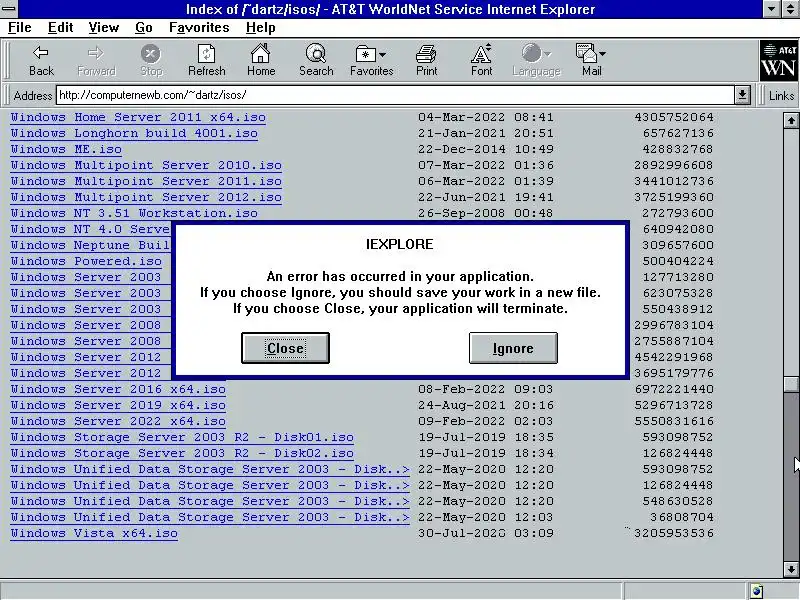Viewport: 800px width, 600px height.
Task: Click the file size 36808704
Action: coord(682,517)
